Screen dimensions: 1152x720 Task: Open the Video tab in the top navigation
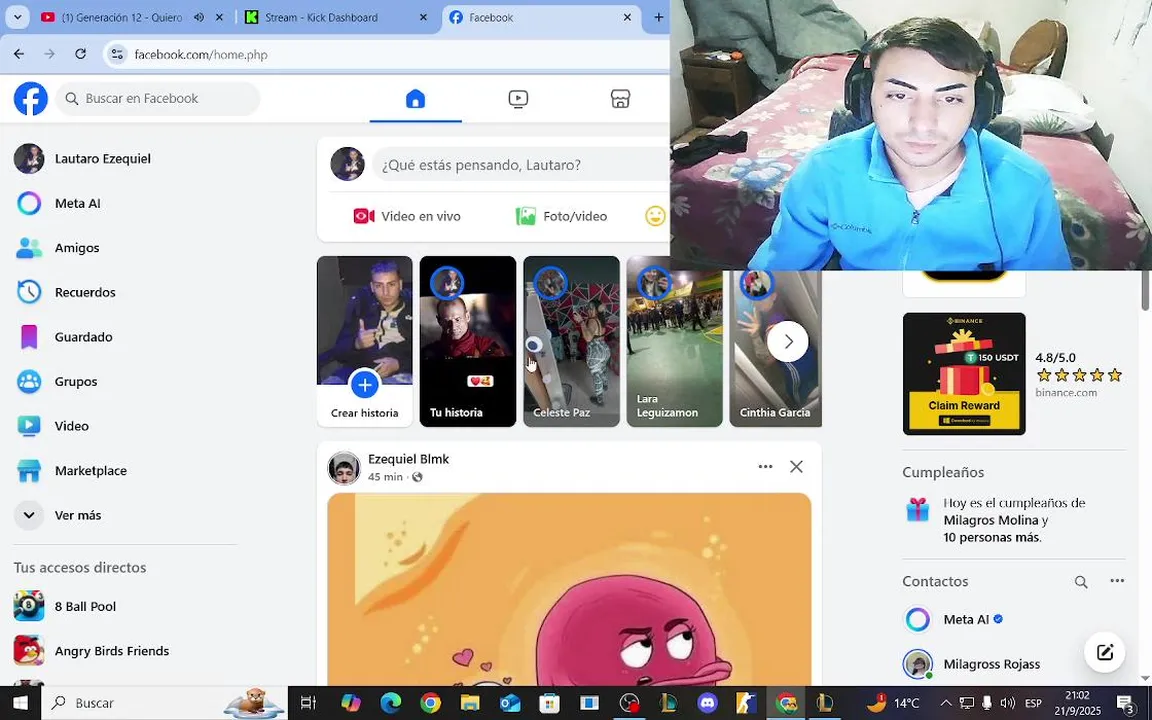[518, 98]
